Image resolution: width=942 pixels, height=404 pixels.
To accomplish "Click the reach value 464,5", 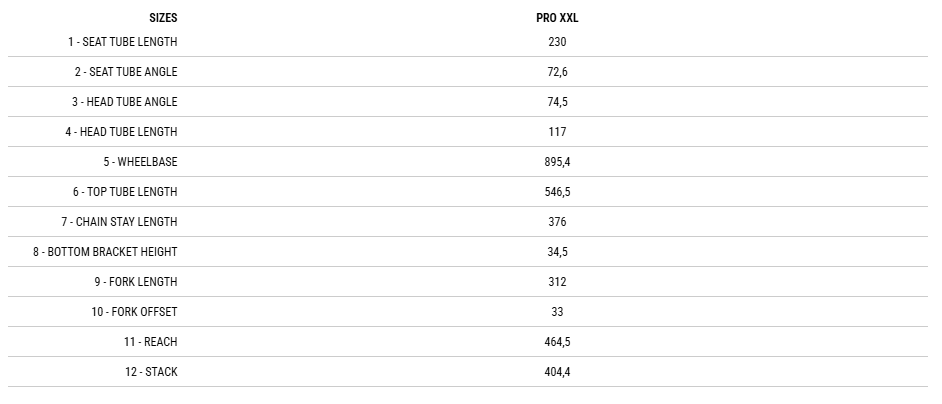I will (x=557, y=342).
